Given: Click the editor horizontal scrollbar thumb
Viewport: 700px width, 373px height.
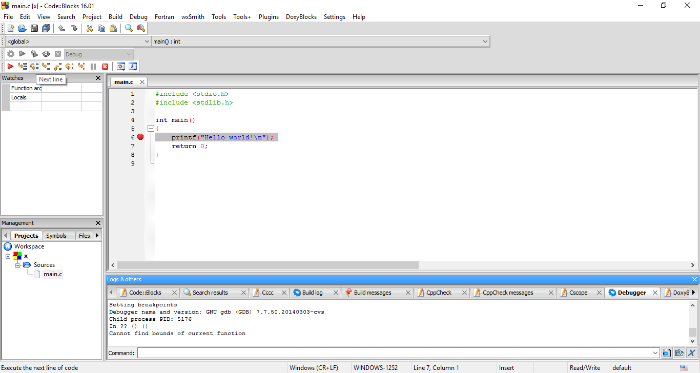Looking at the screenshot, I should pos(268,265).
